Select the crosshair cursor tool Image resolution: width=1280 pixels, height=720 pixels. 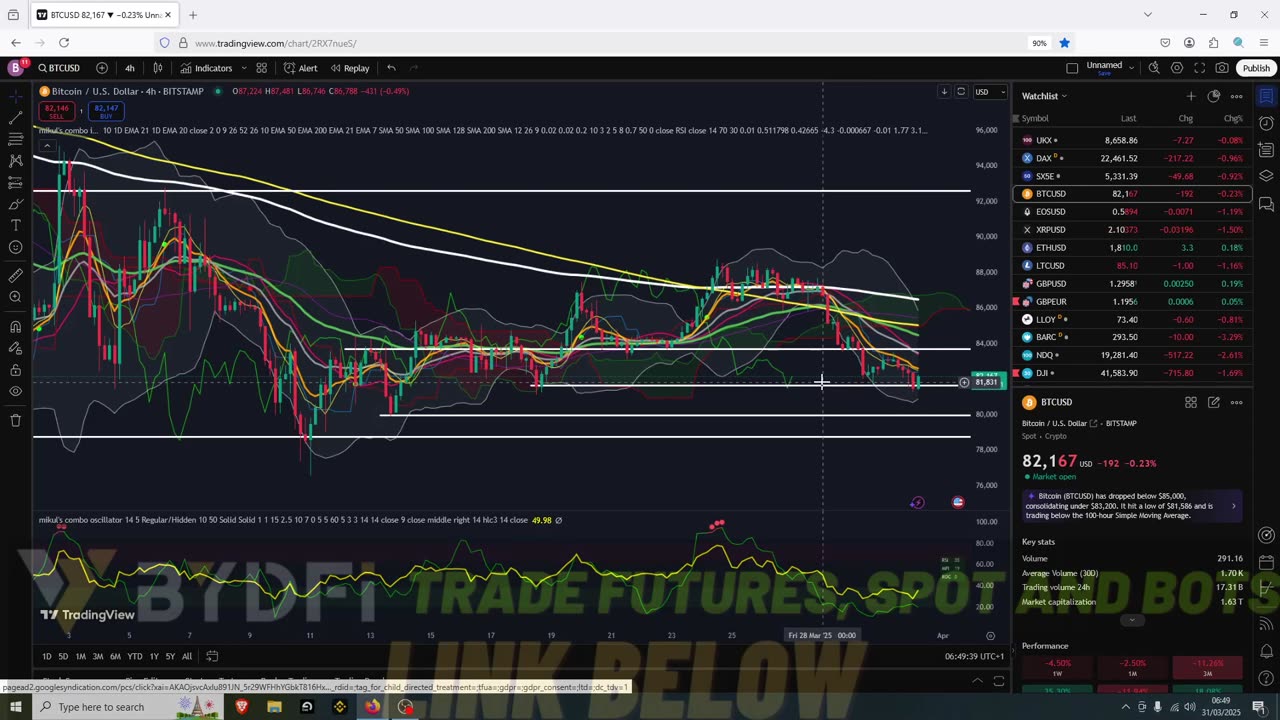click(x=15, y=96)
